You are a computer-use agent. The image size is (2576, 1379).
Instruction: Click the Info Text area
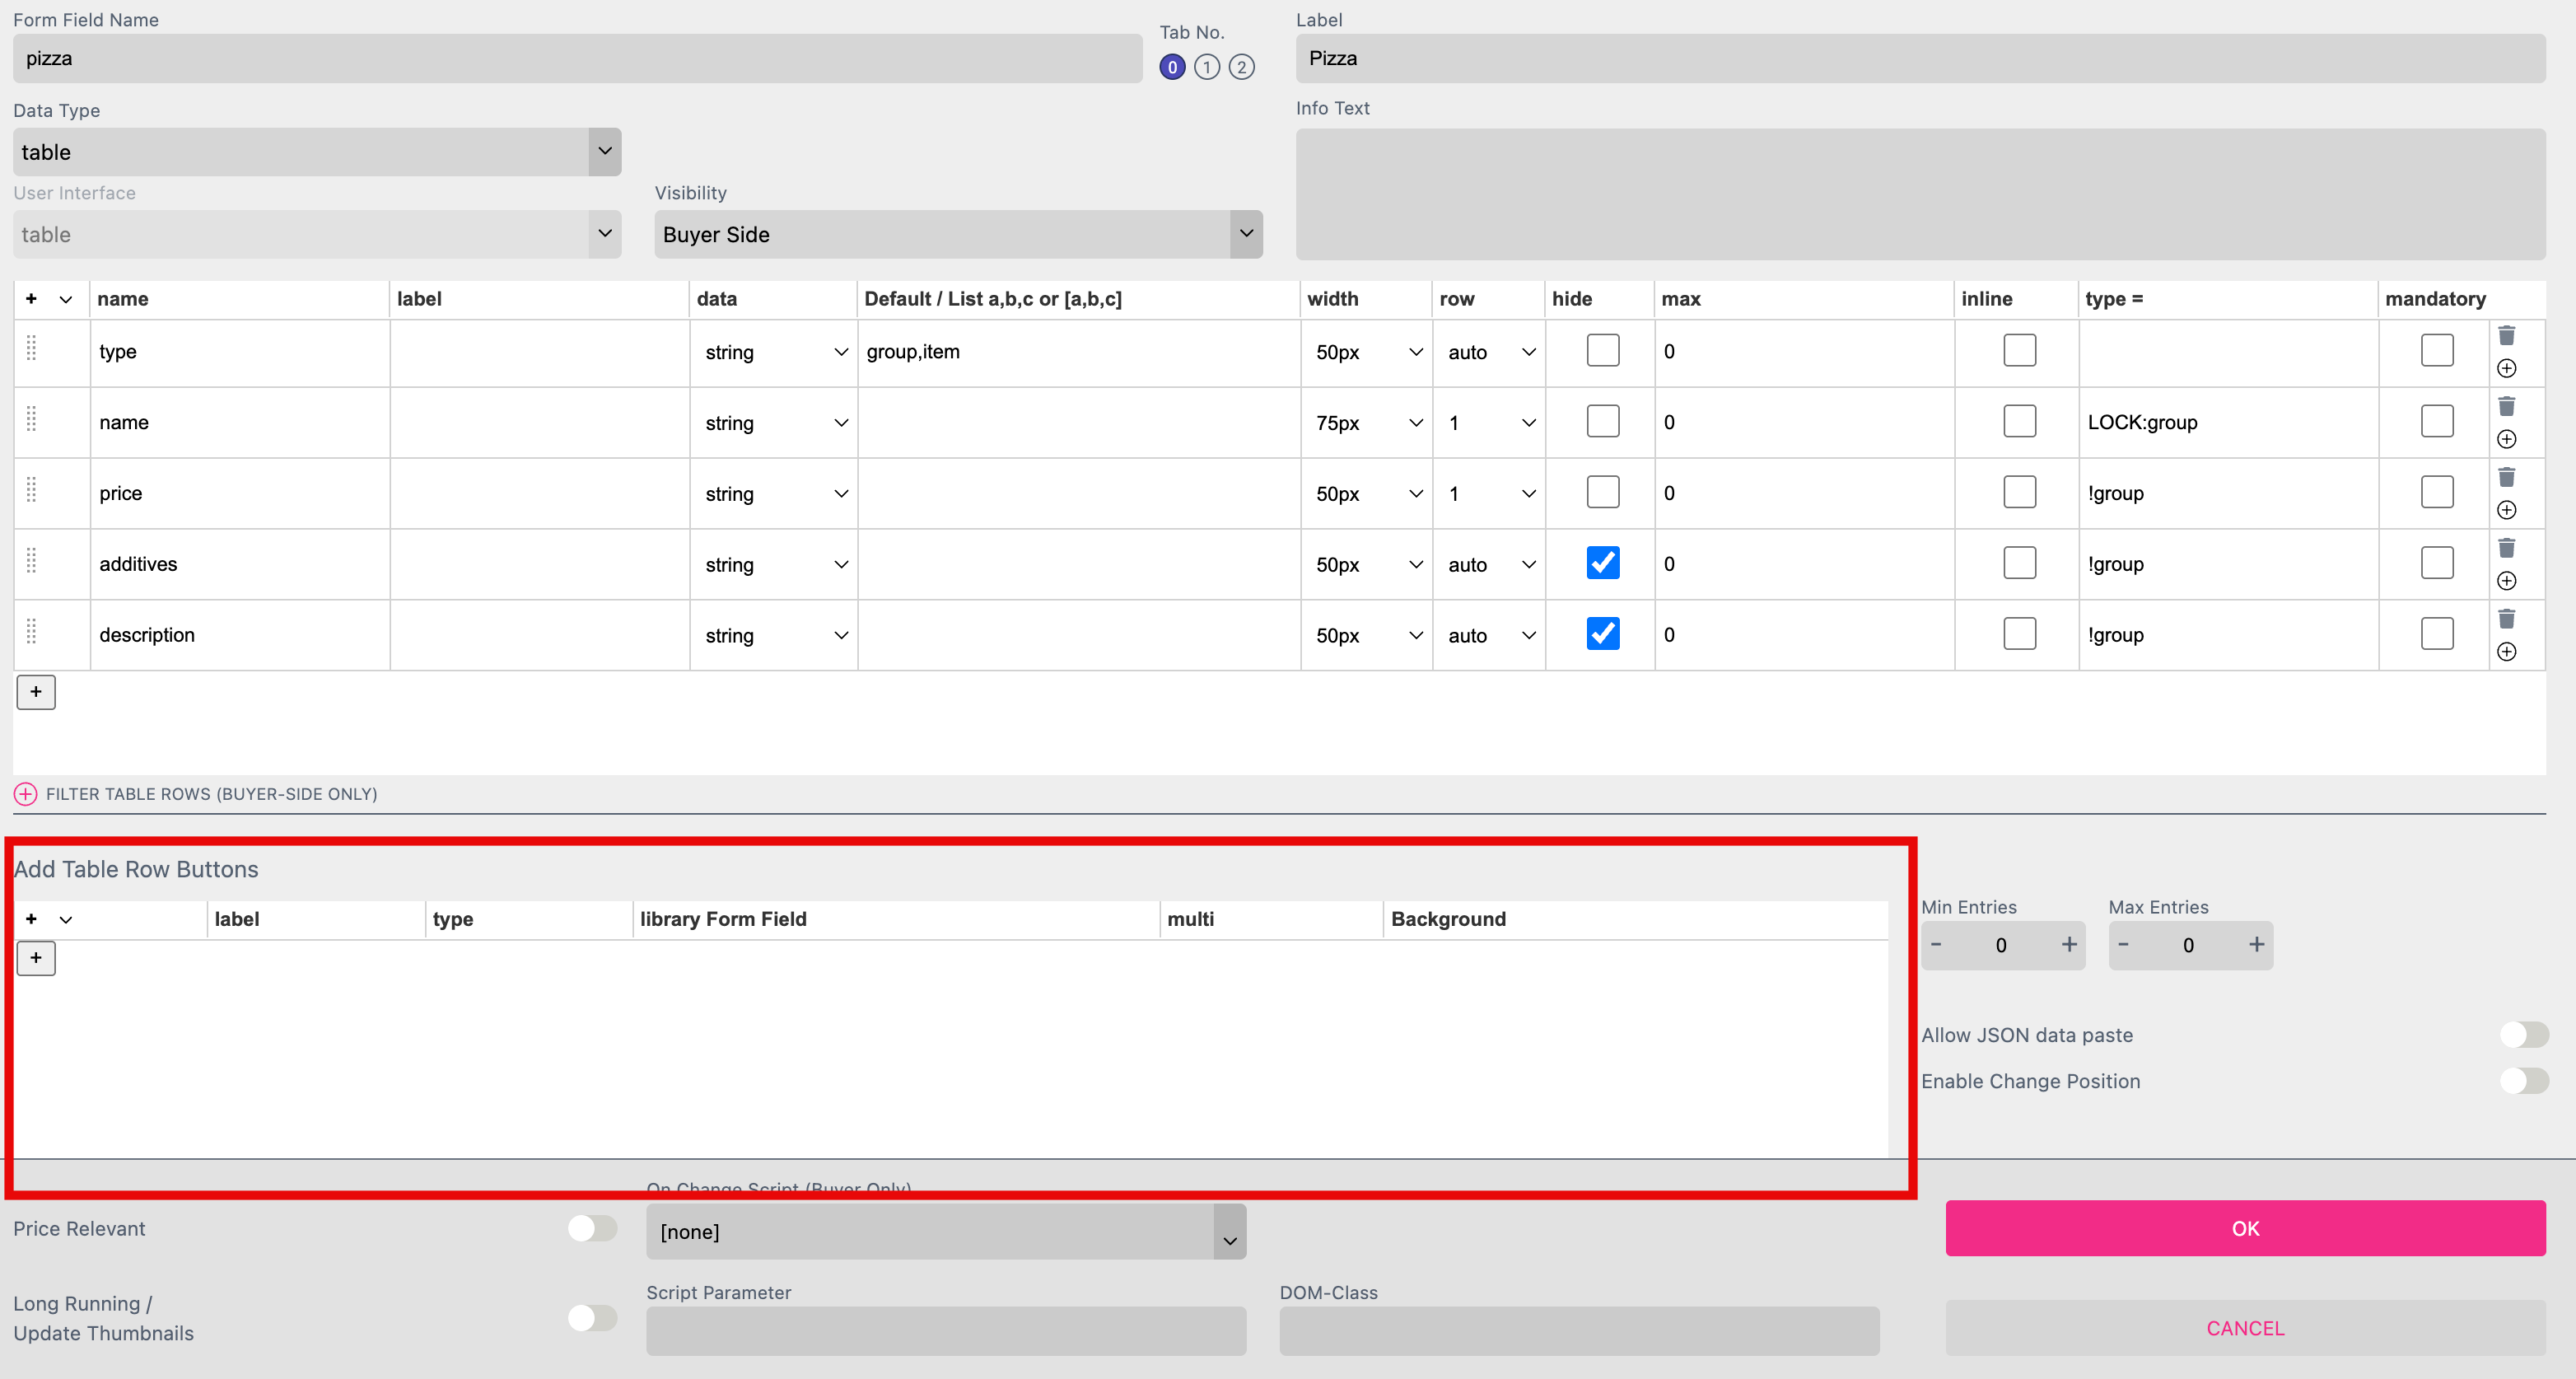click(1920, 194)
